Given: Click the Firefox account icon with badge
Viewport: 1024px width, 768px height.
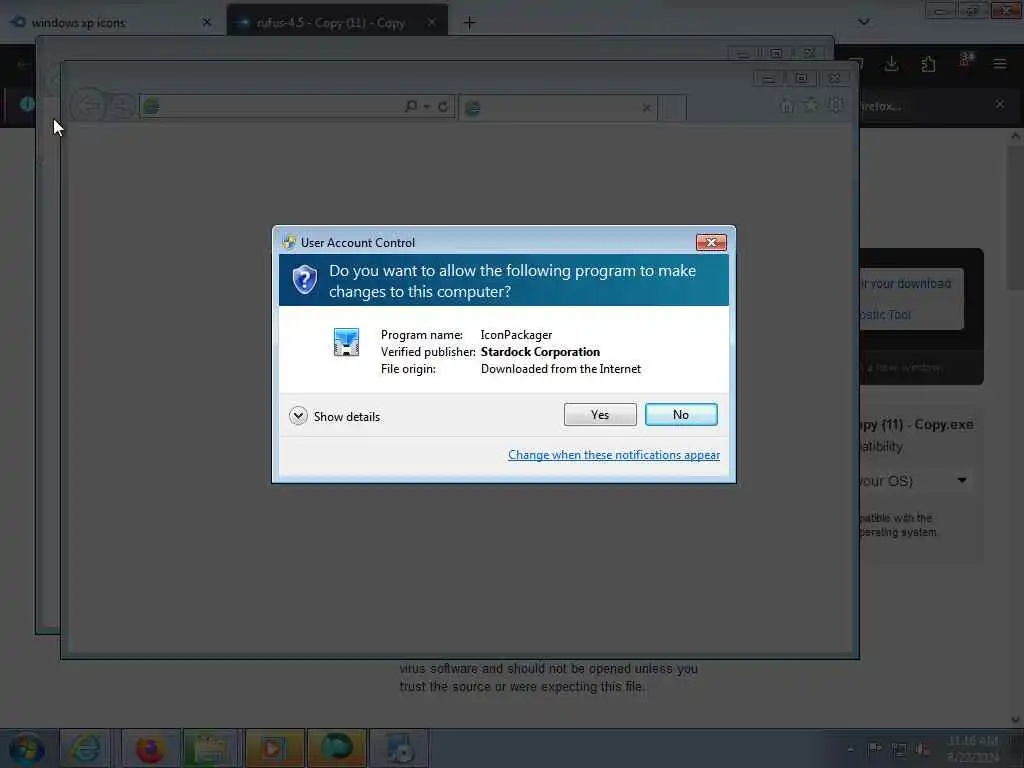Looking at the screenshot, I should click(x=966, y=60).
